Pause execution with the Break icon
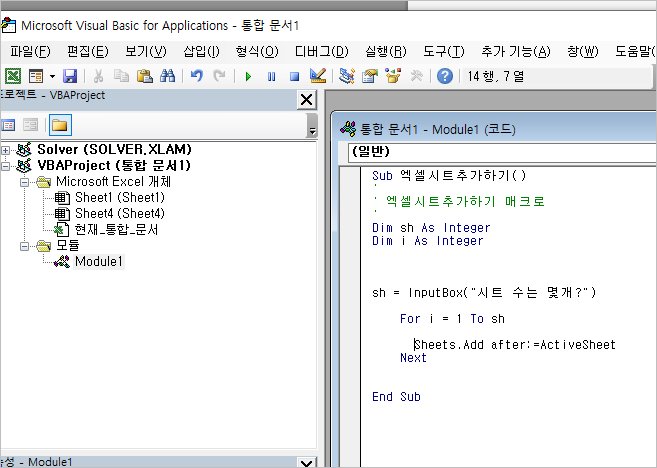 coord(271,76)
